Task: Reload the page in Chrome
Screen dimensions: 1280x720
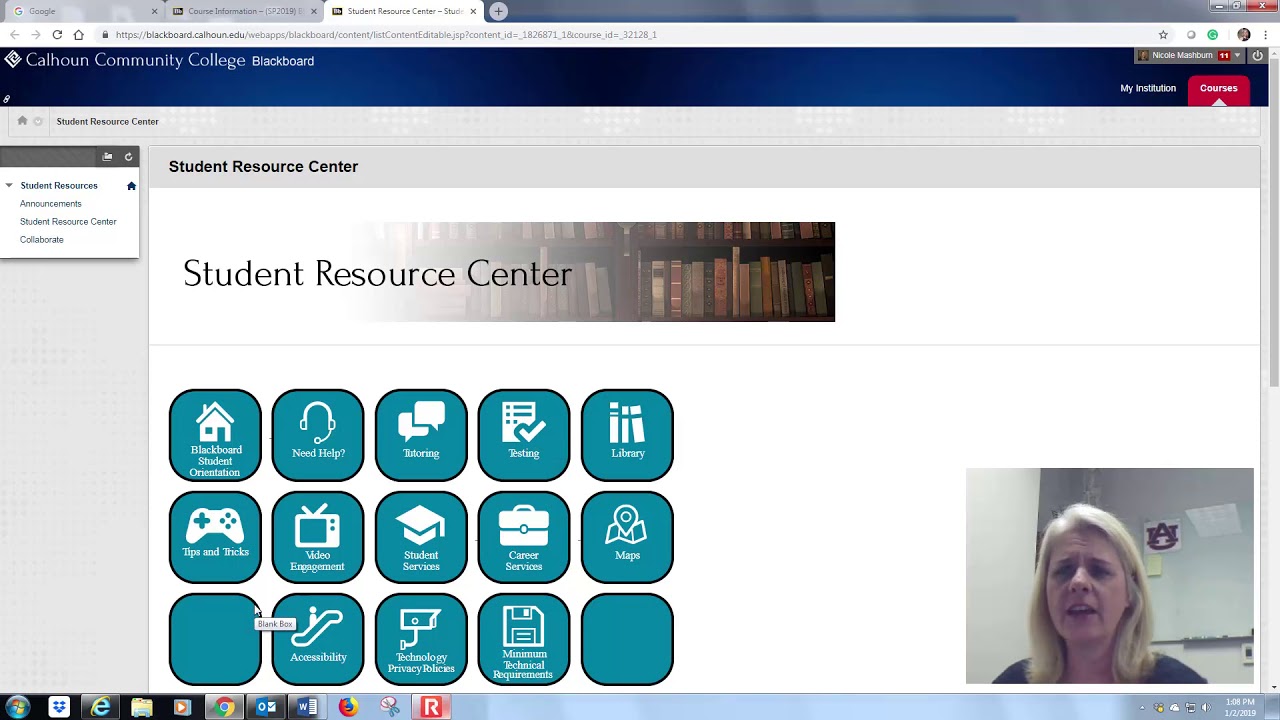Action: click(x=57, y=35)
